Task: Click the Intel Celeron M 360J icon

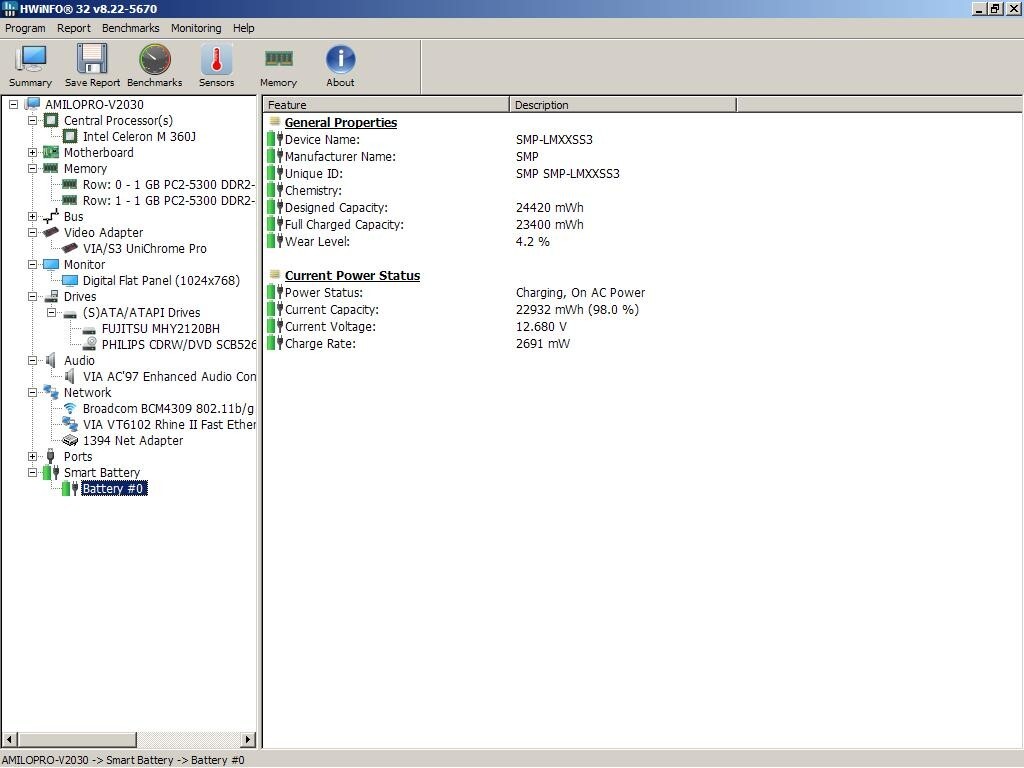Action: click(x=70, y=136)
